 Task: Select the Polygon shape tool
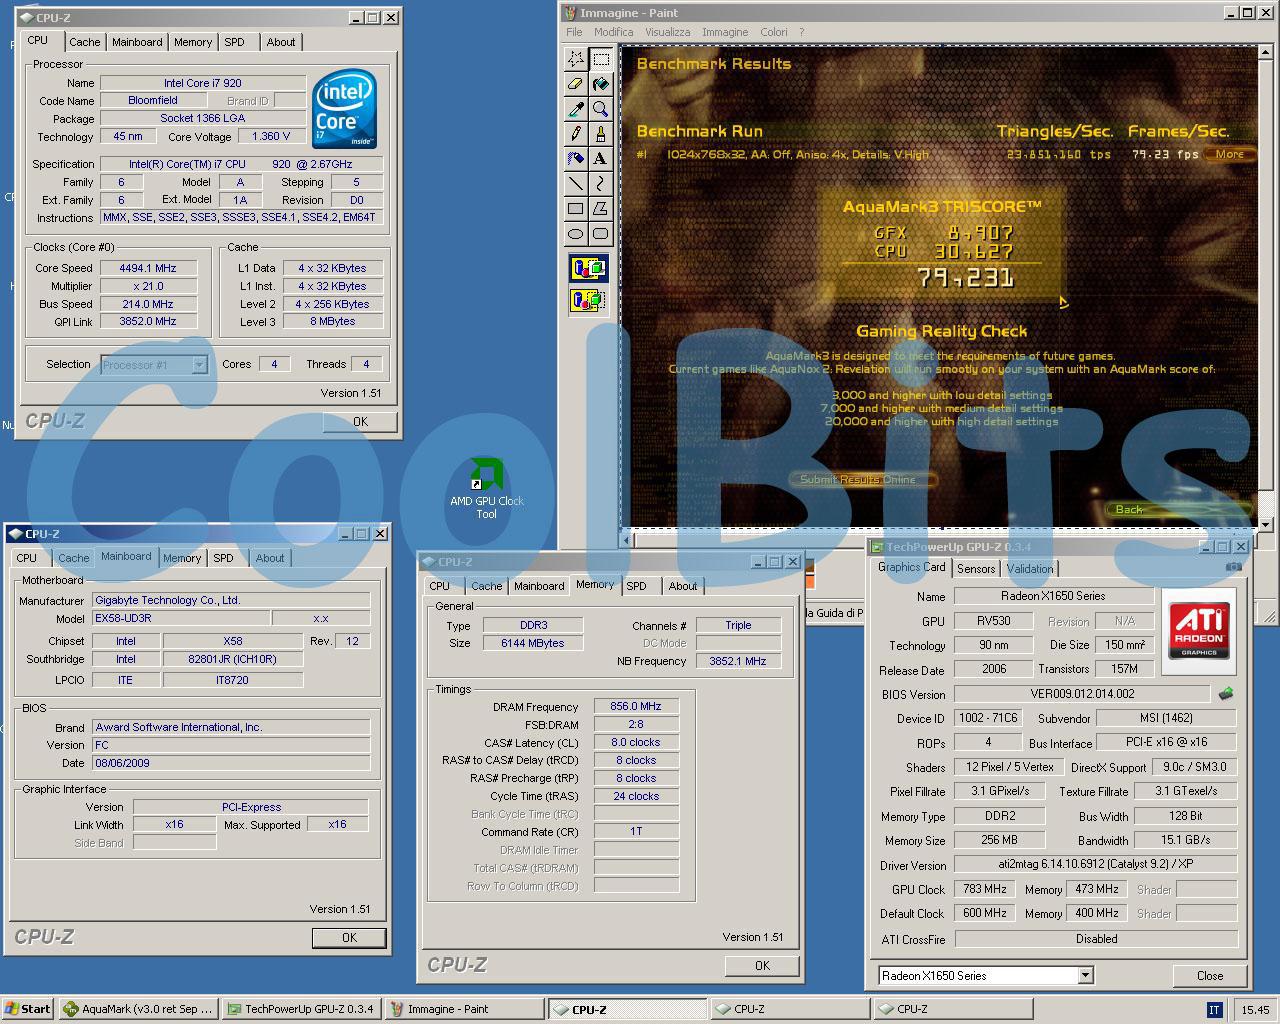tap(600, 208)
